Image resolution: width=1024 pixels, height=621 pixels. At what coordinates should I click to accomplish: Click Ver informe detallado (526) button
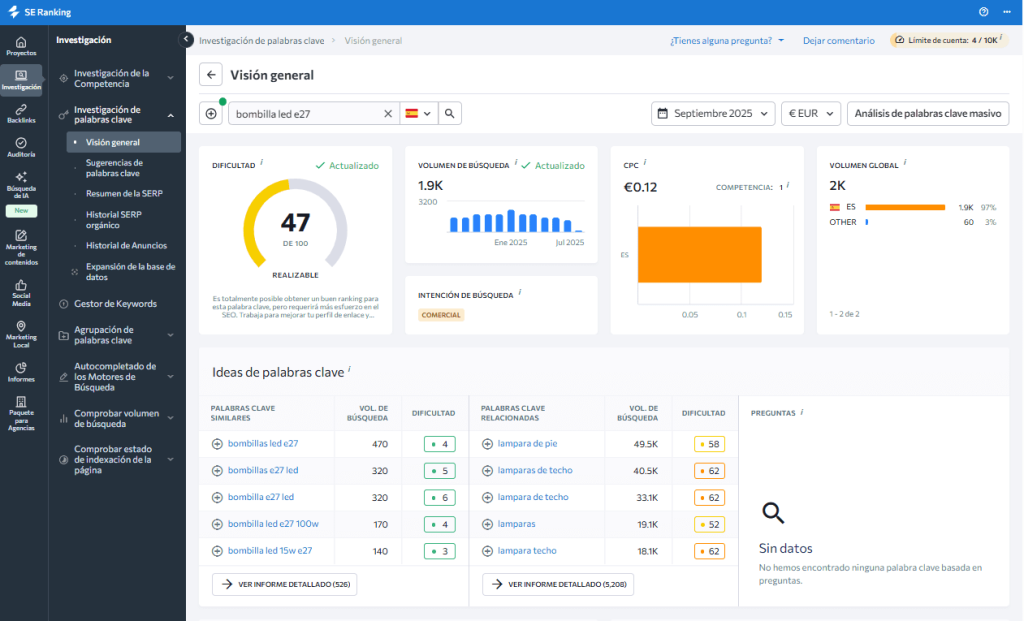click(x=284, y=584)
